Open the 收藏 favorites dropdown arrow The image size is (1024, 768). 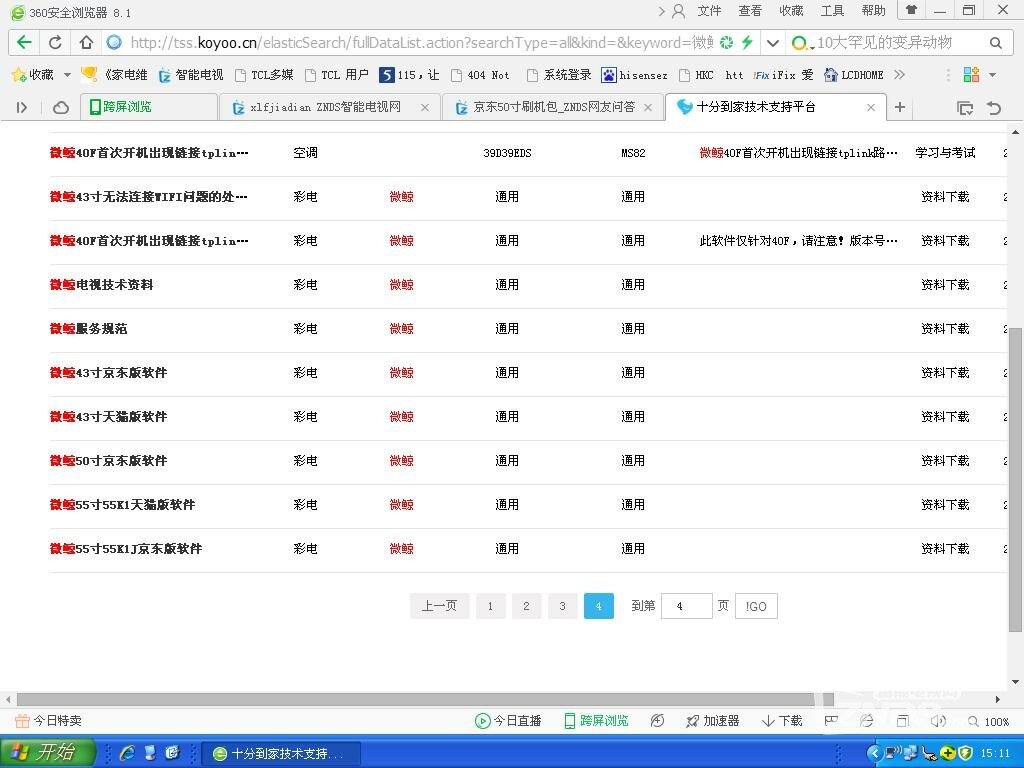click(x=67, y=75)
